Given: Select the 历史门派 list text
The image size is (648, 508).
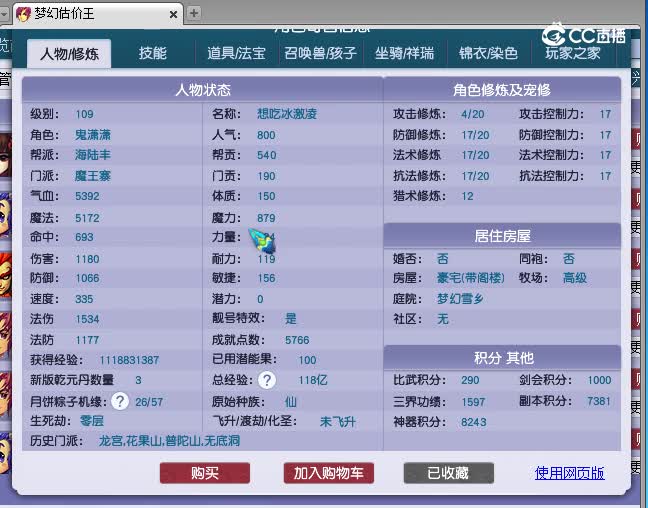Looking at the screenshot, I should 169,441.
